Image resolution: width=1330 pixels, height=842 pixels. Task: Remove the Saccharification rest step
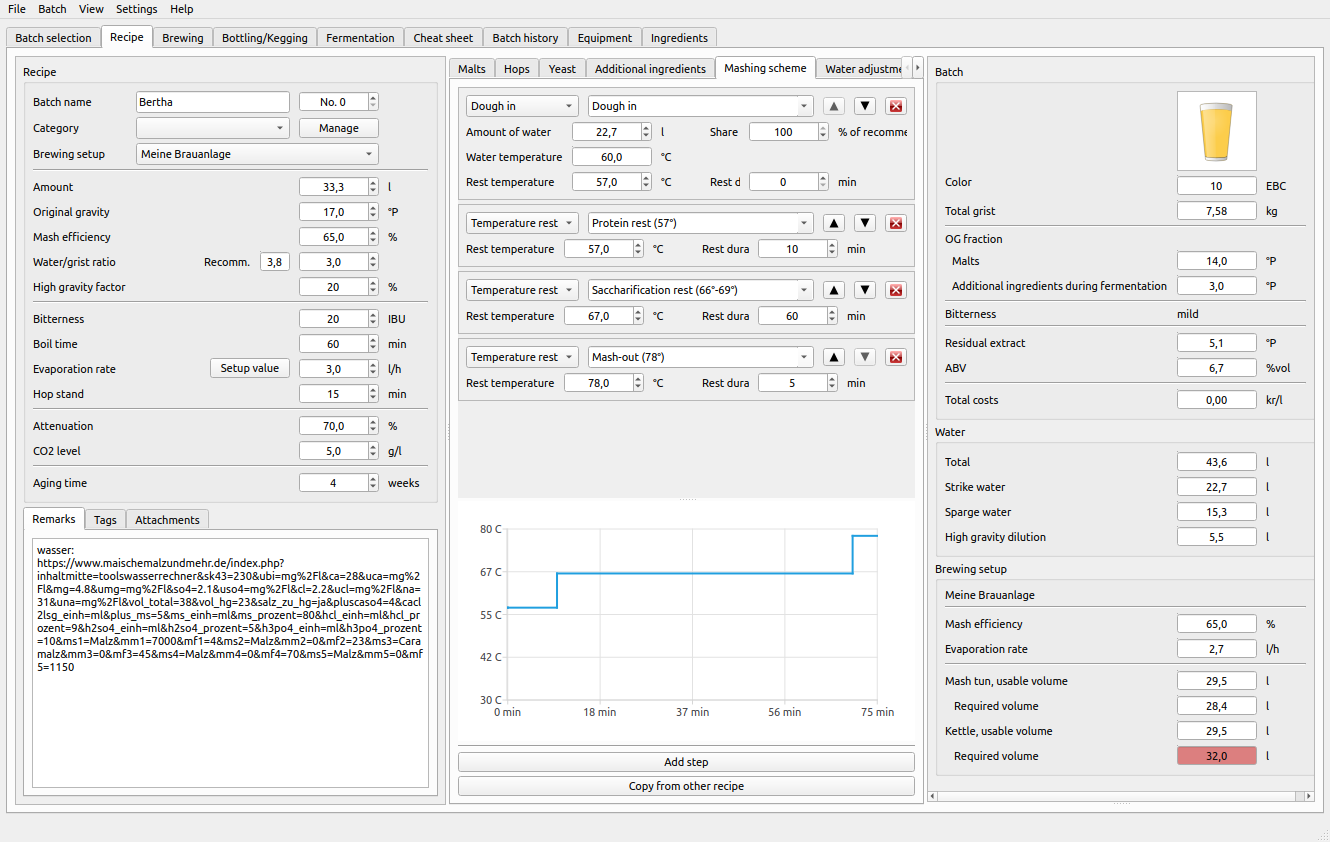pyautogui.click(x=896, y=290)
